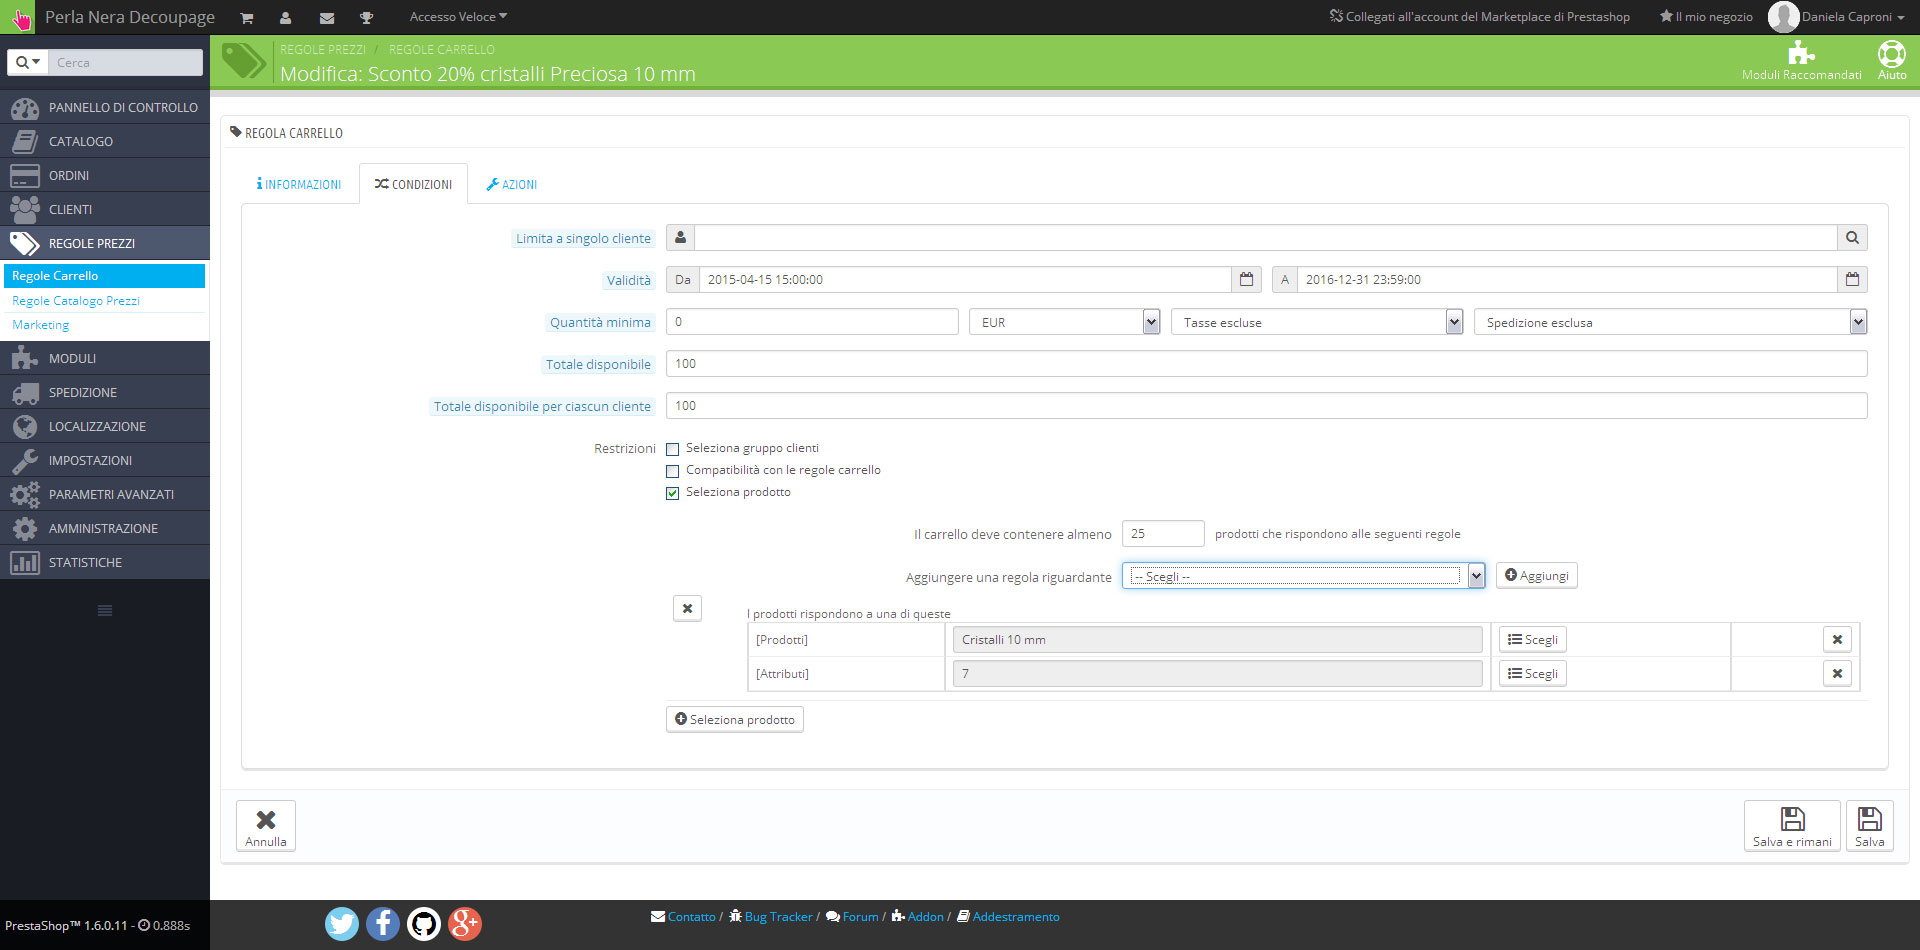Remove the Prodotti rule row with X
Screen dimensions: 1920x950
[1836, 640]
